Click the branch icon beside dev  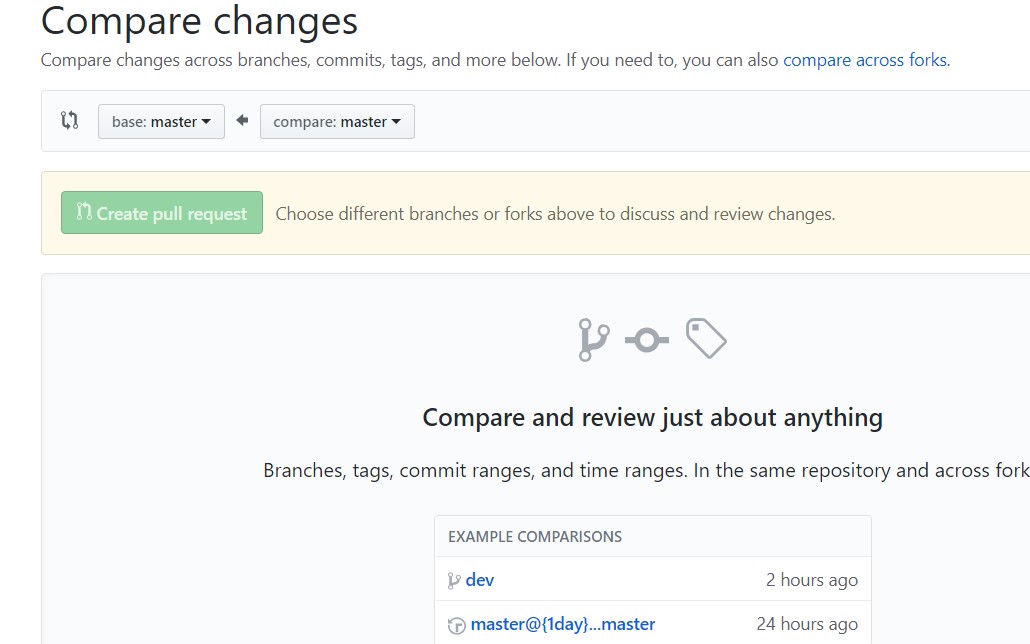tap(454, 581)
